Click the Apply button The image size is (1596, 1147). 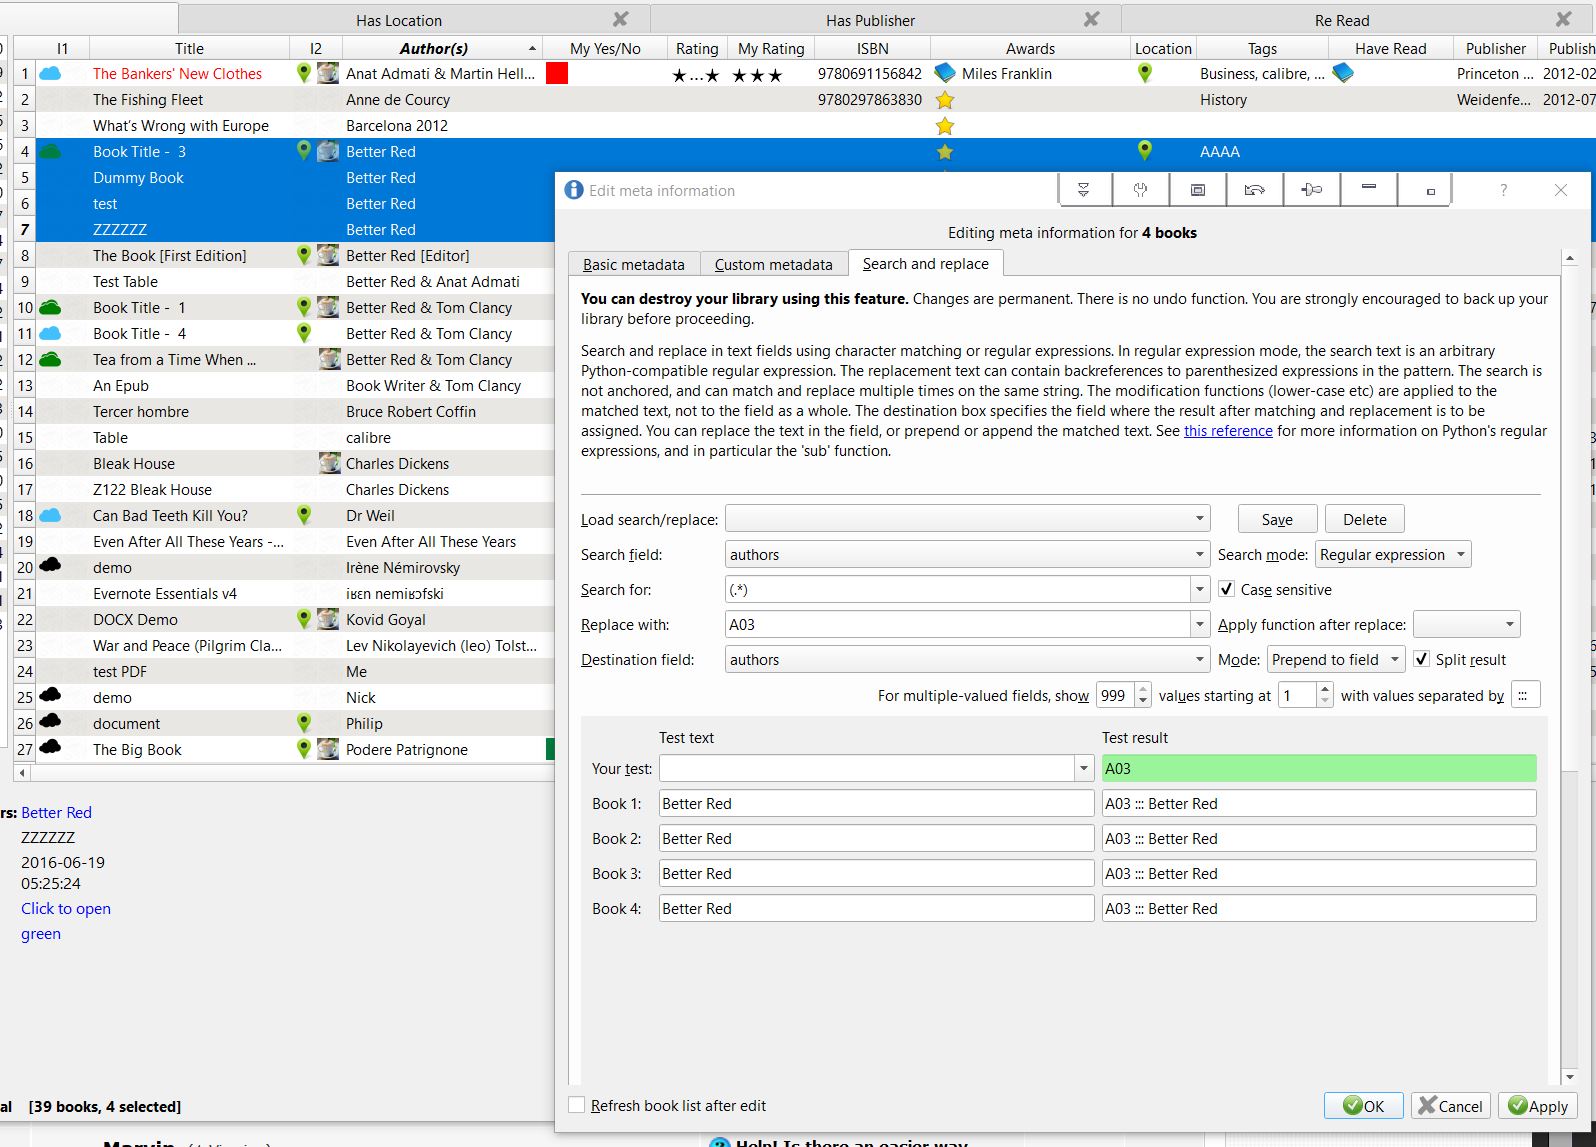pyautogui.click(x=1537, y=1106)
